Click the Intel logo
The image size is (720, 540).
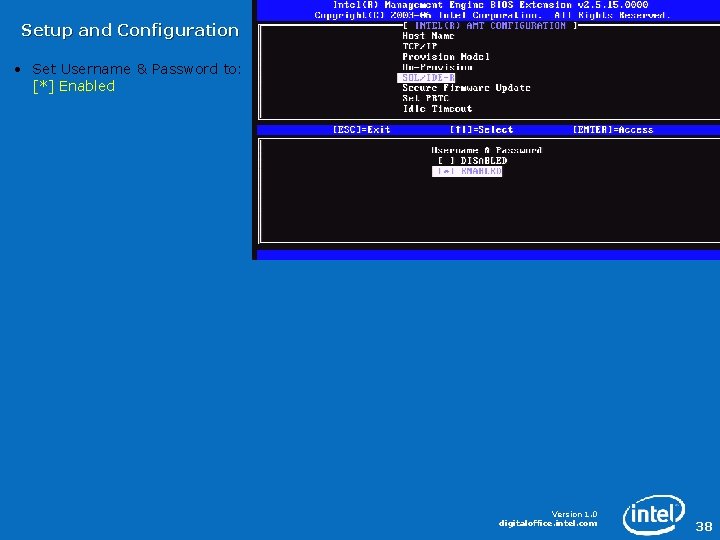[653, 514]
